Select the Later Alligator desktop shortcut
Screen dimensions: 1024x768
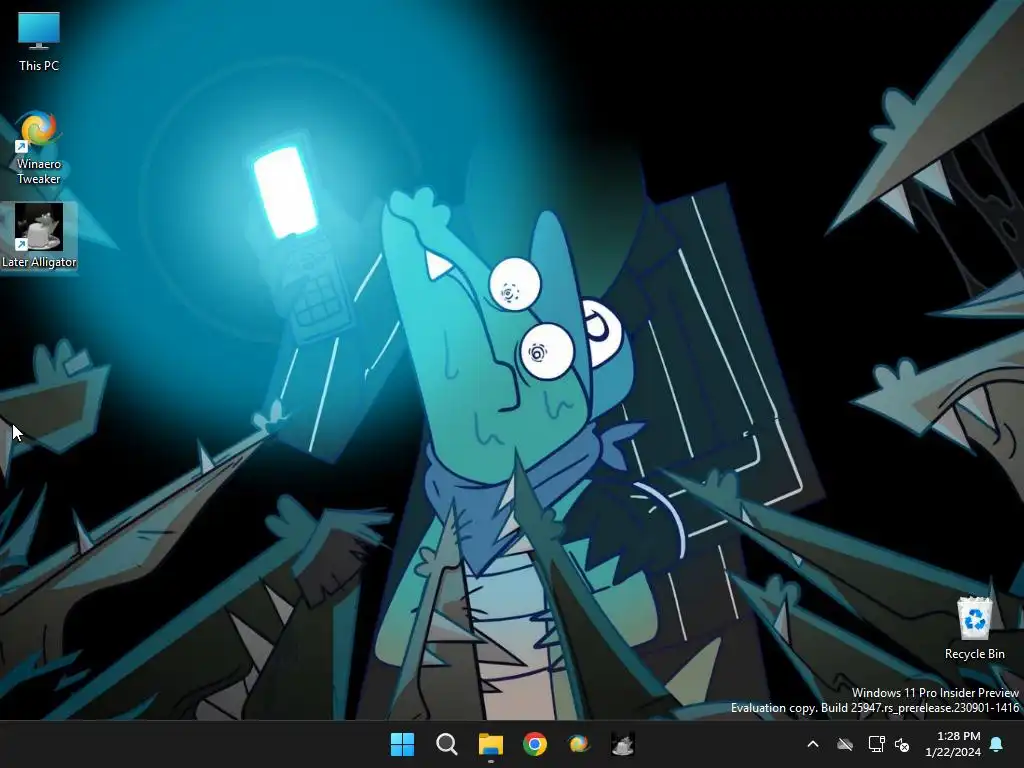coord(39,236)
